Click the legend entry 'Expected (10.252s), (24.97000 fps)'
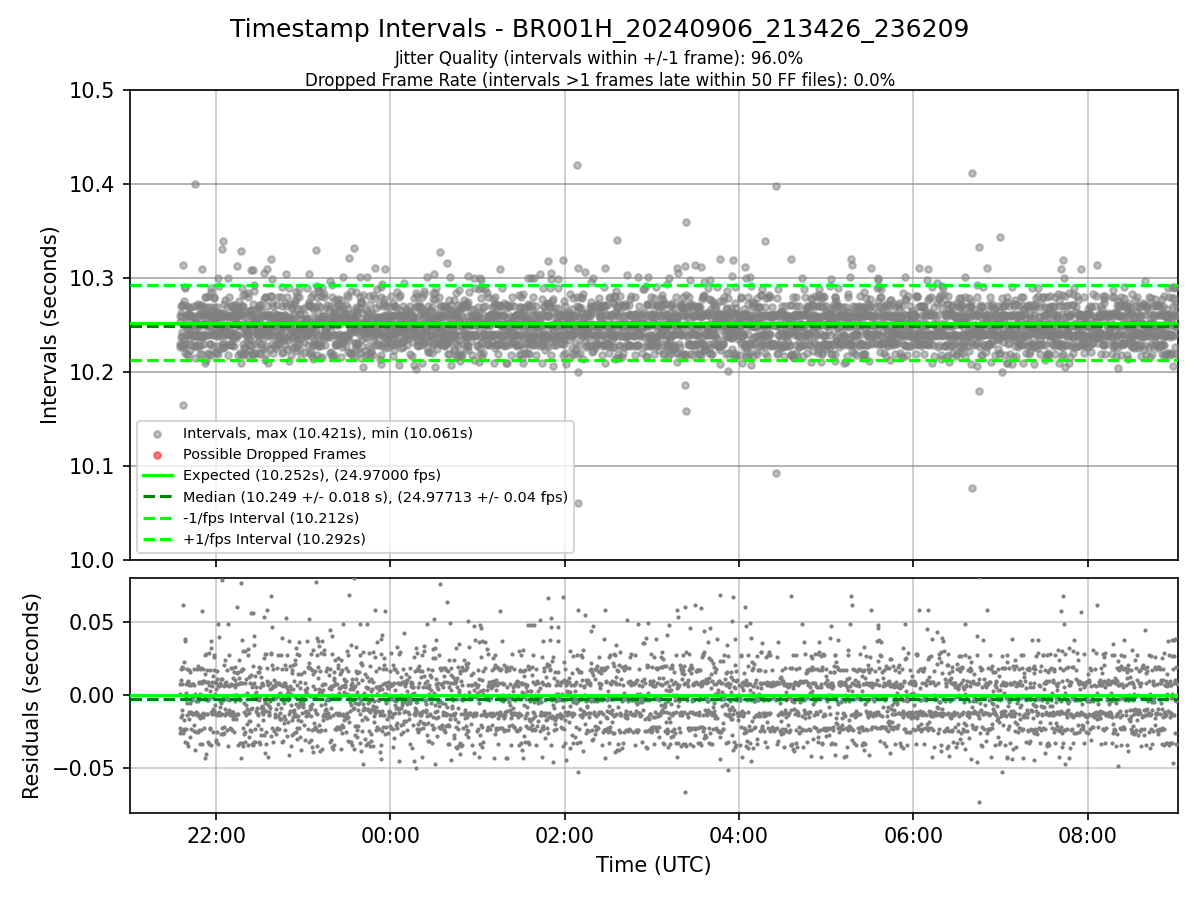 coord(312,475)
